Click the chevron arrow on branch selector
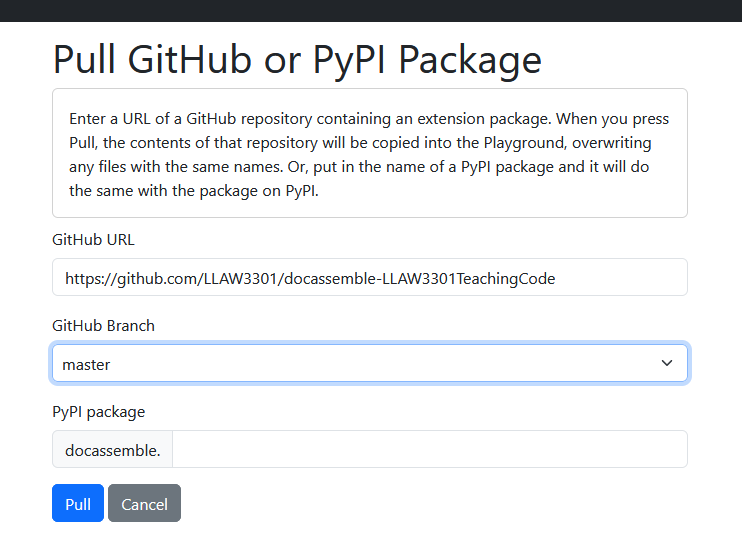742x544 pixels. click(667, 364)
